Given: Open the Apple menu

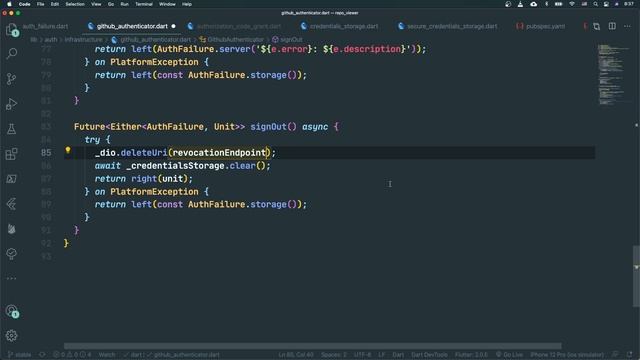Looking at the screenshot, I should [x=9, y=4].
